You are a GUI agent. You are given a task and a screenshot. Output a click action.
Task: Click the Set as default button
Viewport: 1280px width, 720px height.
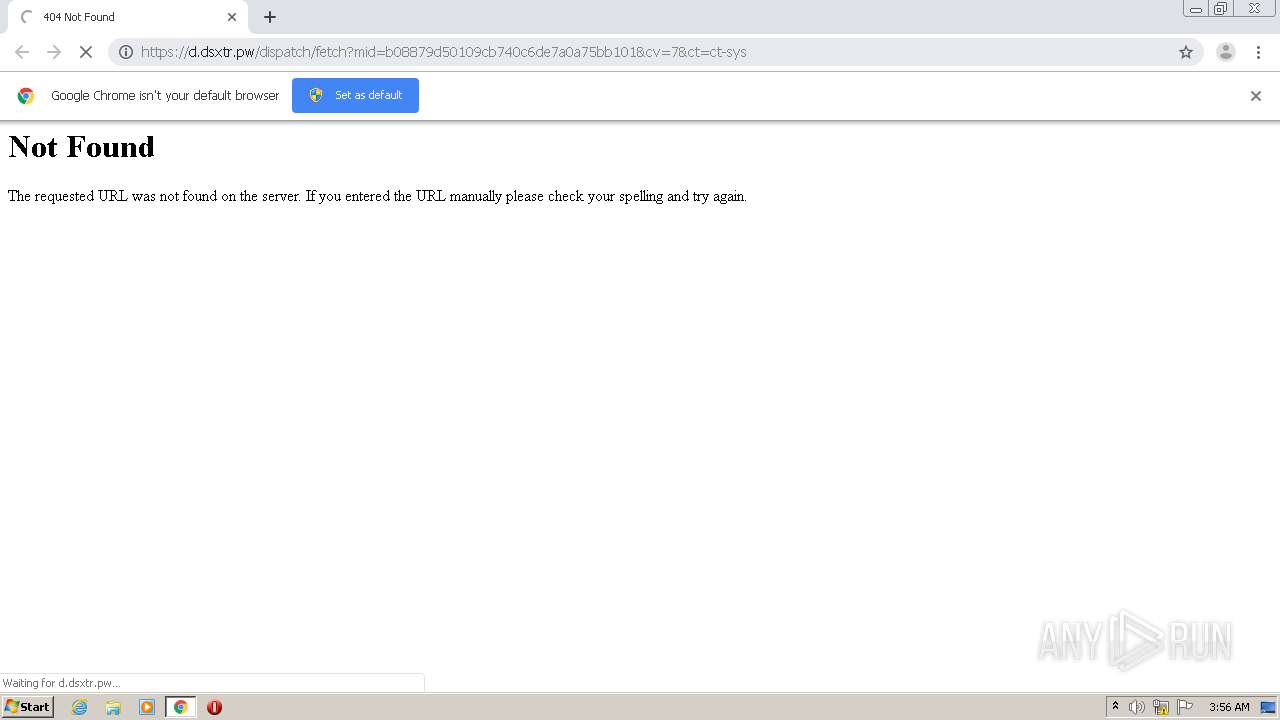click(x=355, y=95)
